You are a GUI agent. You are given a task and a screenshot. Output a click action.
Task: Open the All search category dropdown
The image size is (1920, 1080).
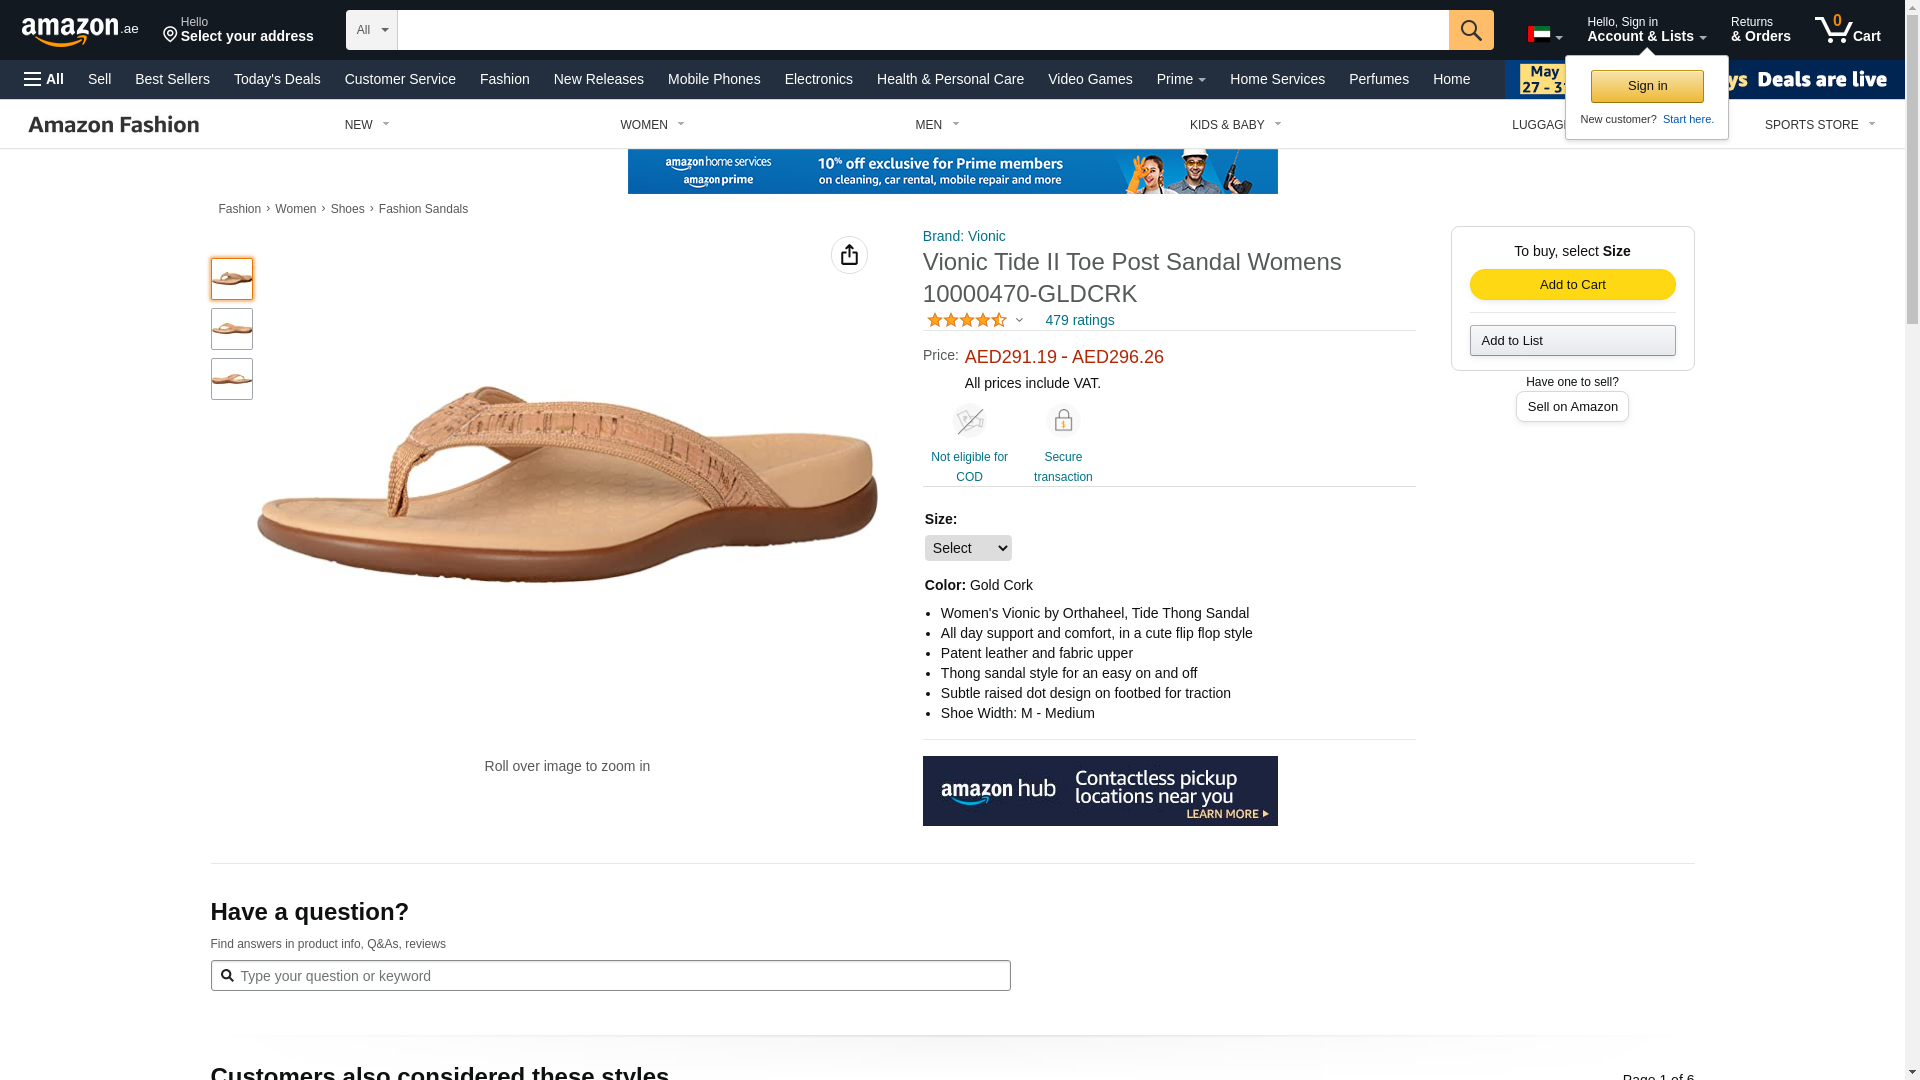click(x=371, y=30)
